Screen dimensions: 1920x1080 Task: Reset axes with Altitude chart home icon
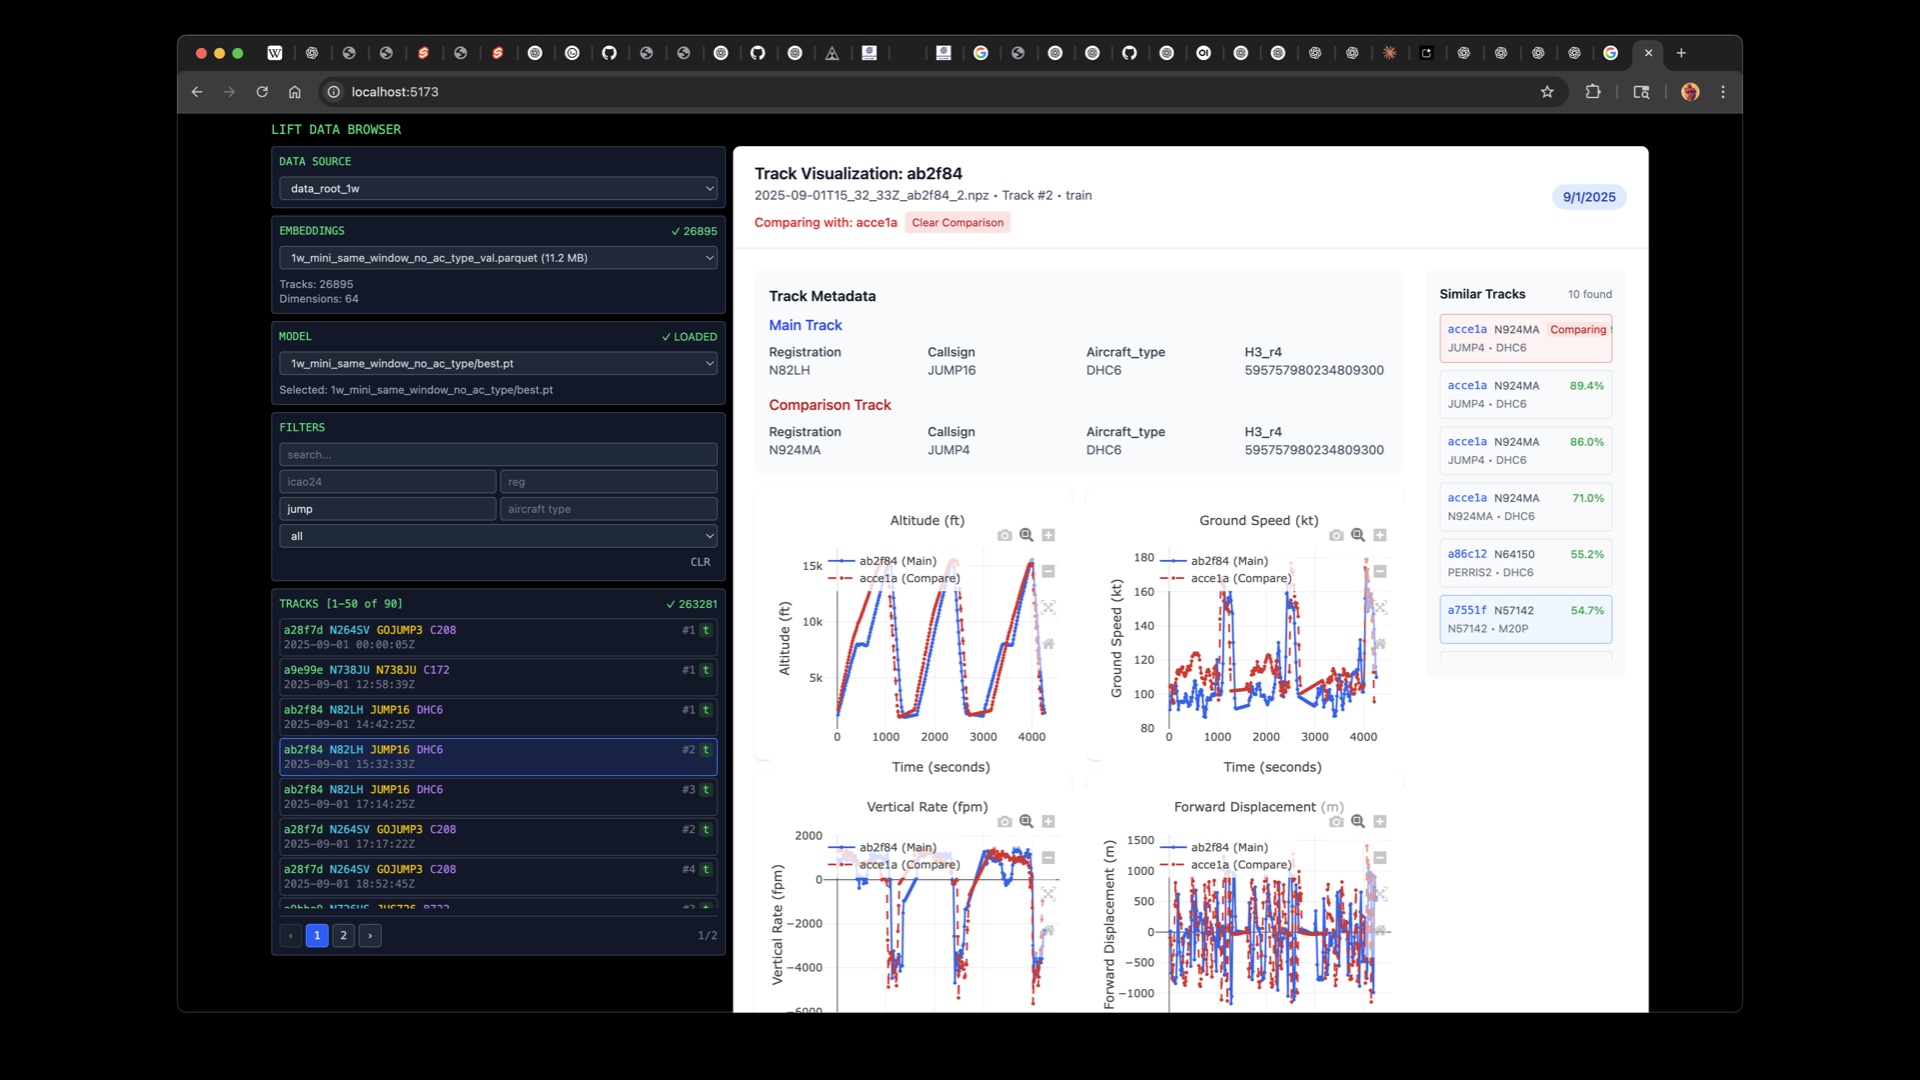(1048, 644)
